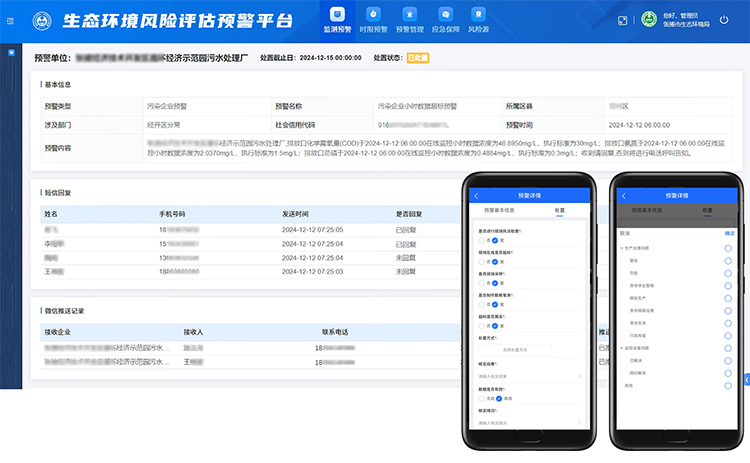Click the 手机号码 column header

tap(172, 214)
